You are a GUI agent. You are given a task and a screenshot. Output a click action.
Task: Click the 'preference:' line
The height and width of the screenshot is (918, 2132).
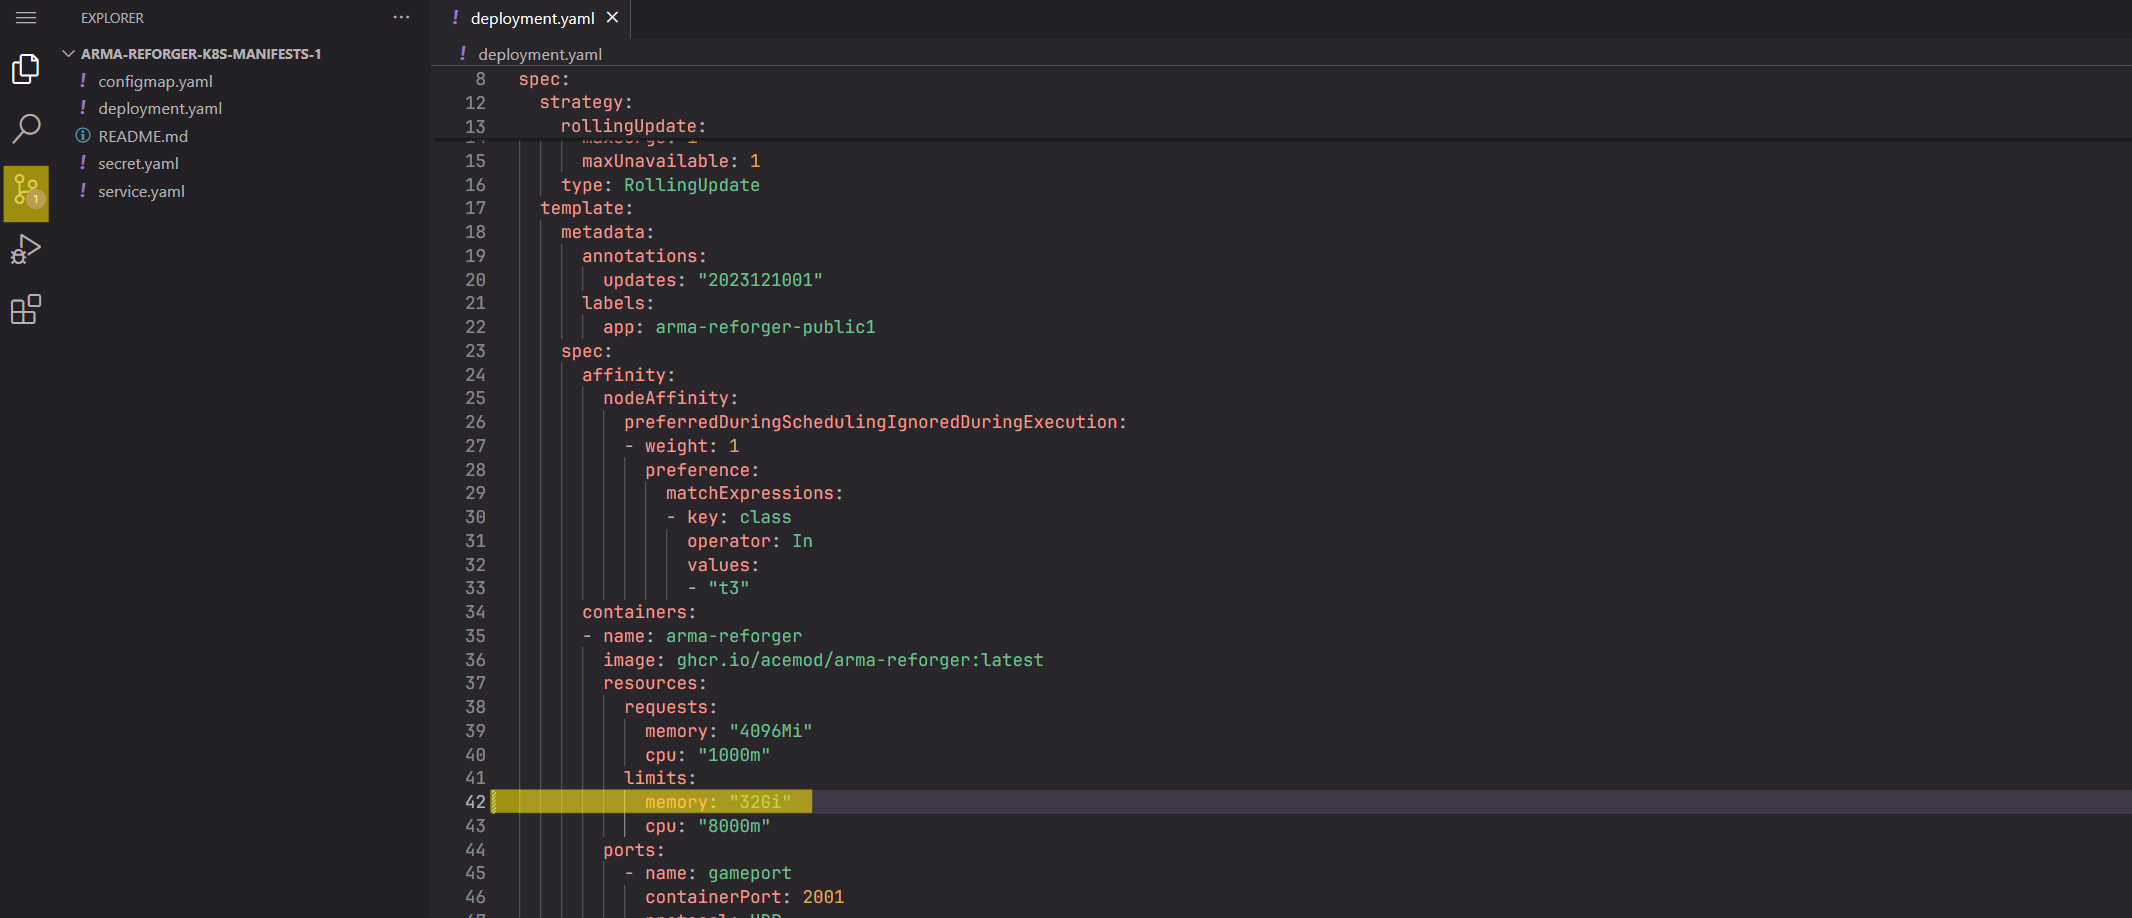(702, 470)
